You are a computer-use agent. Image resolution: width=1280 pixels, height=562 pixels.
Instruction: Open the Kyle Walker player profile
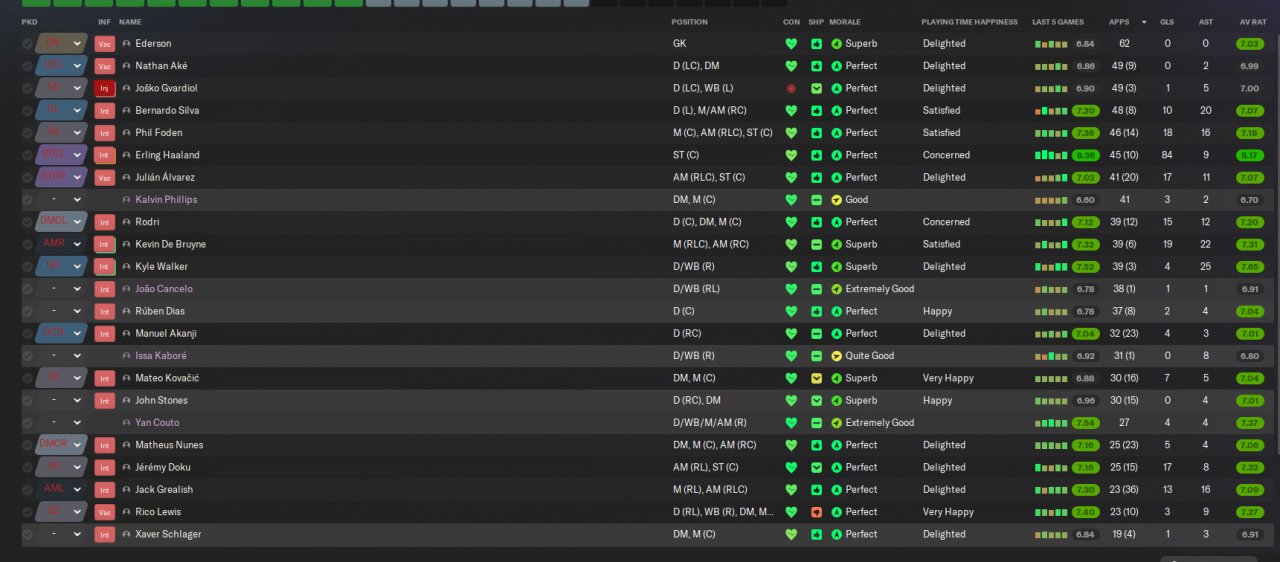point(162,267)
